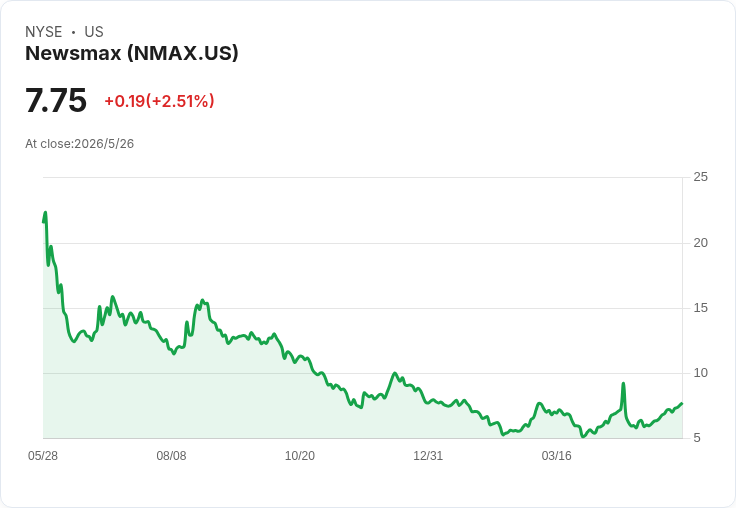Viewport: 736px width, 508px height.
Task: Click the latest endpoint of the price line
Action: click(x=682, y=403)
